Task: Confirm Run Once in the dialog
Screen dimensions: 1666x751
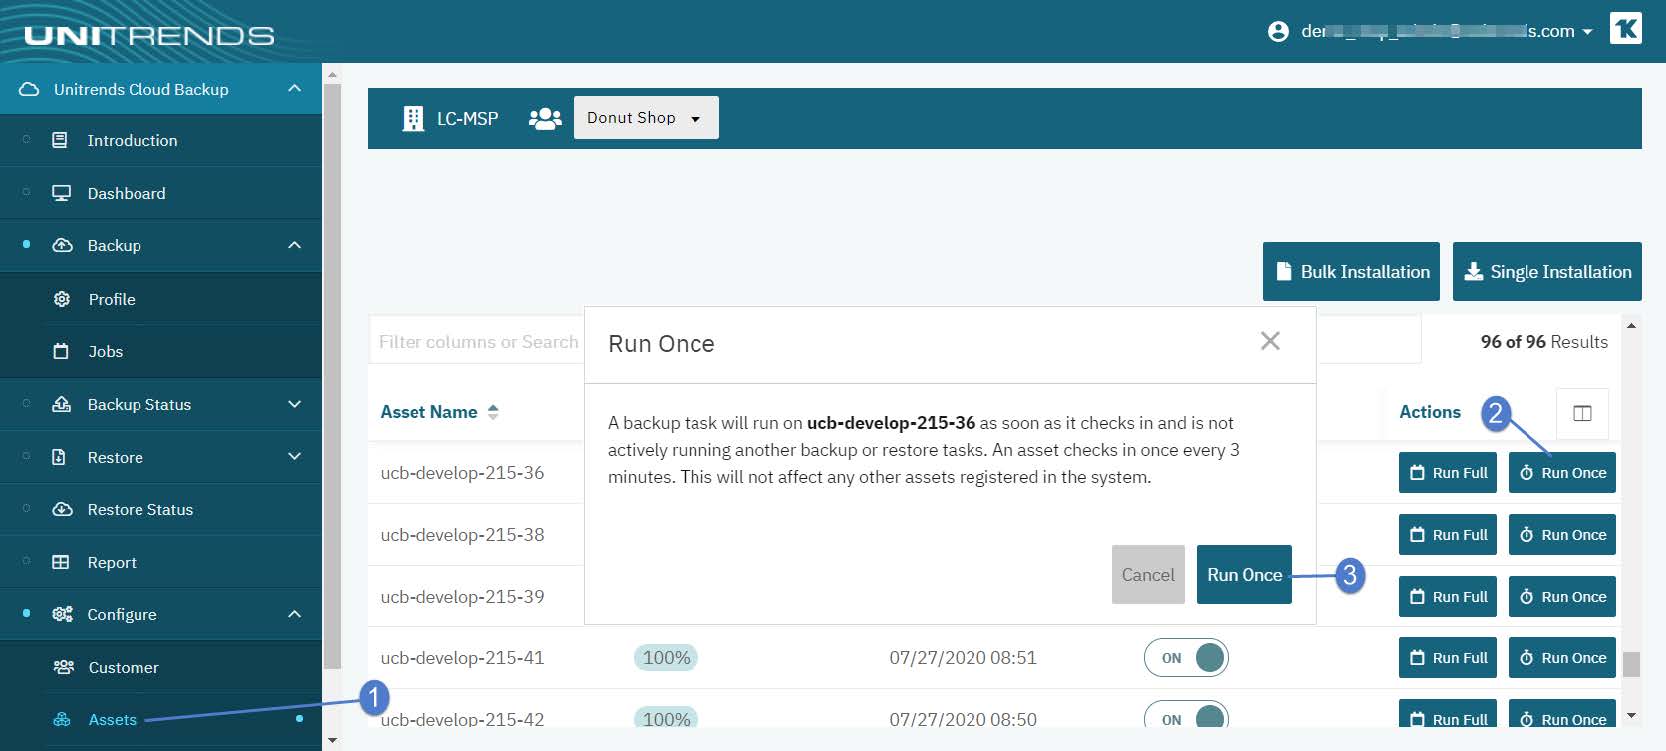Action: [1244, 575]
